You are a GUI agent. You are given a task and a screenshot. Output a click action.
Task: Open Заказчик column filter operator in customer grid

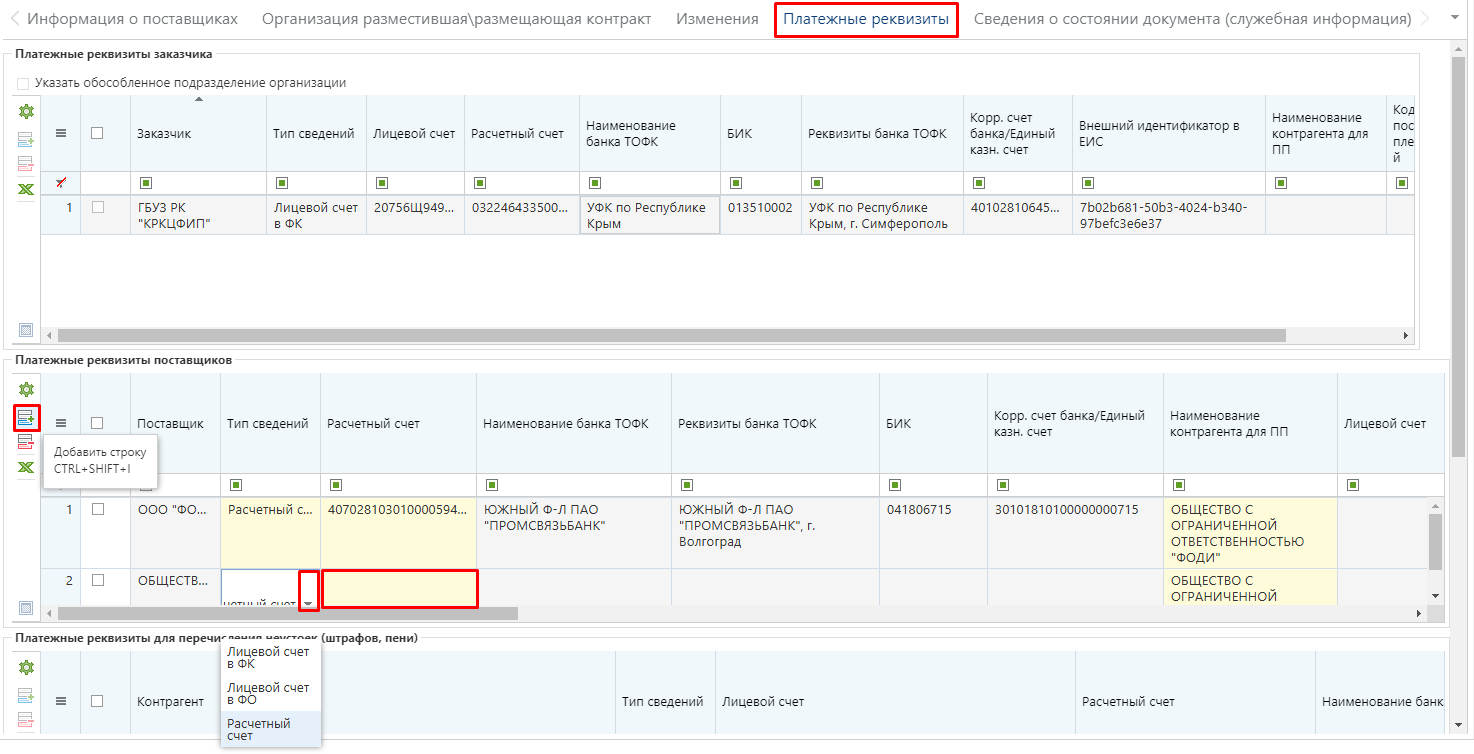pyautogui.click(x=145, y=183)
